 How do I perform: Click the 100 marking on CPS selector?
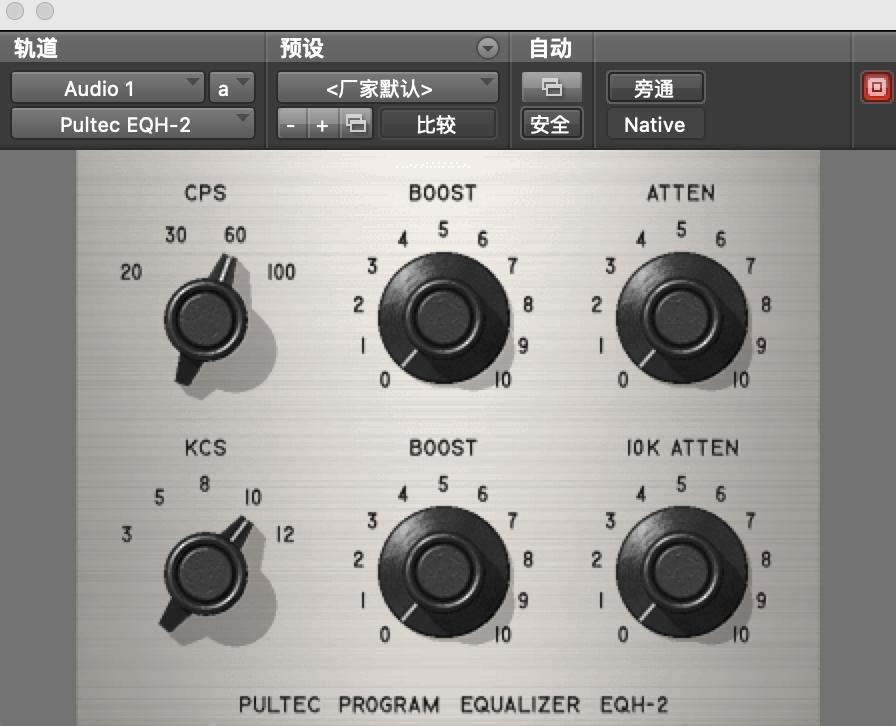pos(281,272)
